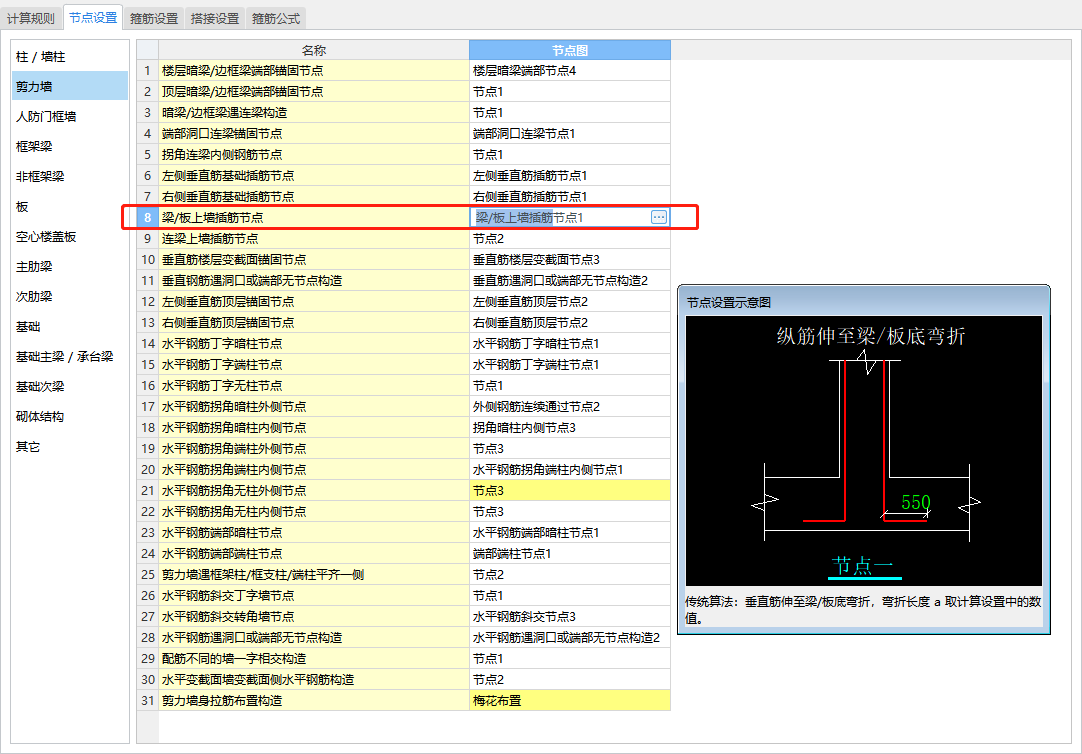Click 端部洞口连梁节点1 value cell
The width and height of the screenshot is (1082, 754).
pyautogui.click(x=570, y=134)
